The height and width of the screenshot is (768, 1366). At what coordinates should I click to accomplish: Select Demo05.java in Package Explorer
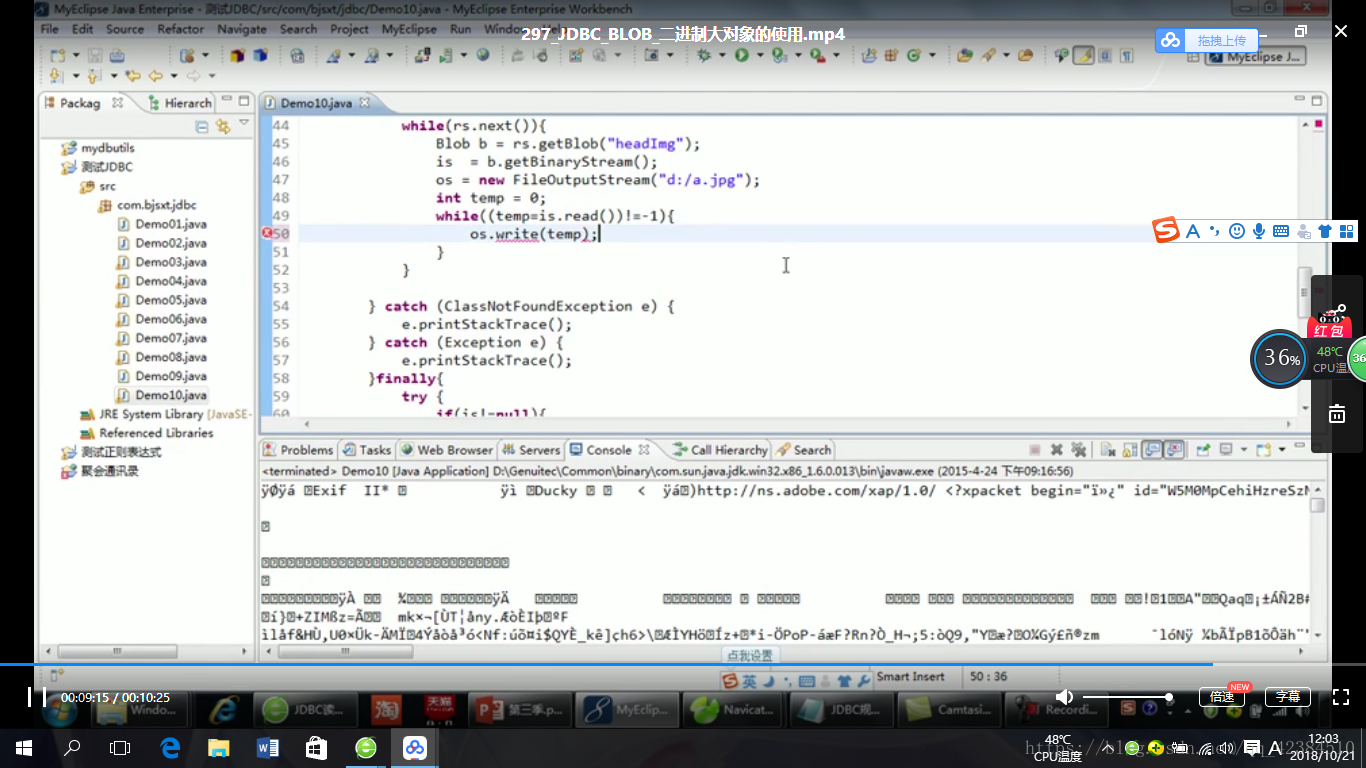161,300
